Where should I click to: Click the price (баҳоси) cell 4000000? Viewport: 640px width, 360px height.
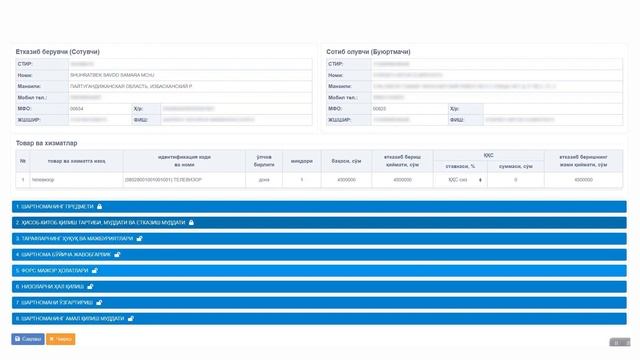347,180
